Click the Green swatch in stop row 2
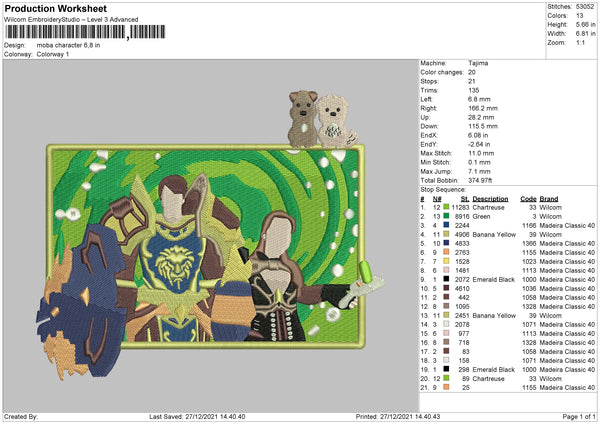The height and width of the screenshot is (424, 600). point(446,216)
